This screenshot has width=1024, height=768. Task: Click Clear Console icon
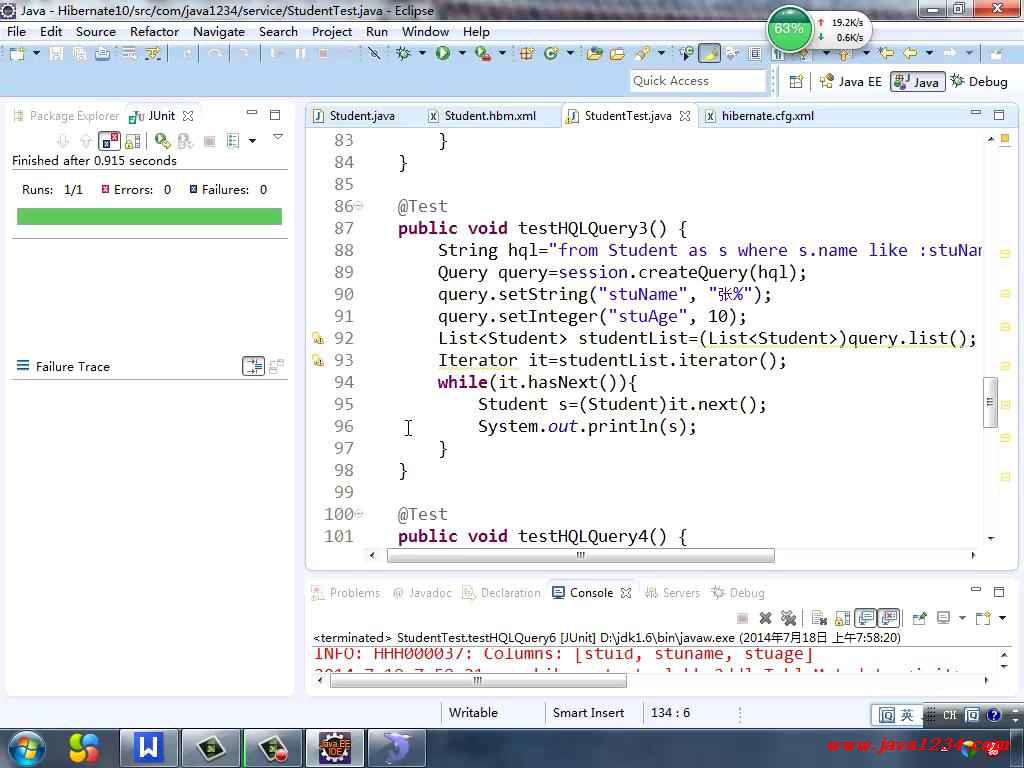819,618
